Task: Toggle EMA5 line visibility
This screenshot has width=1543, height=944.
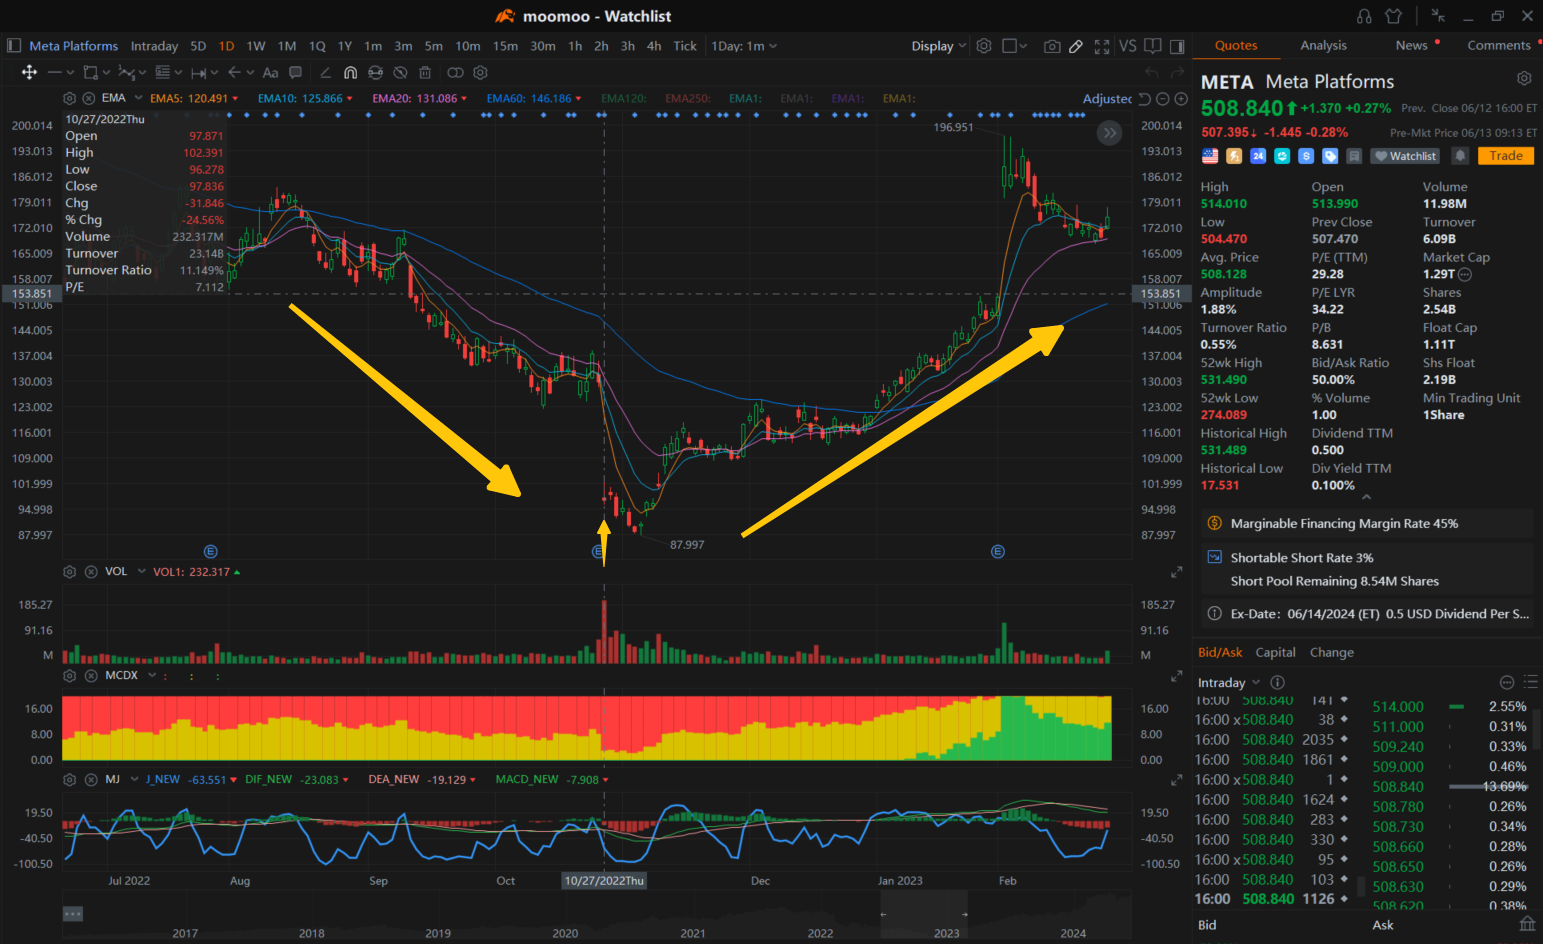Action: pos(195,99)
